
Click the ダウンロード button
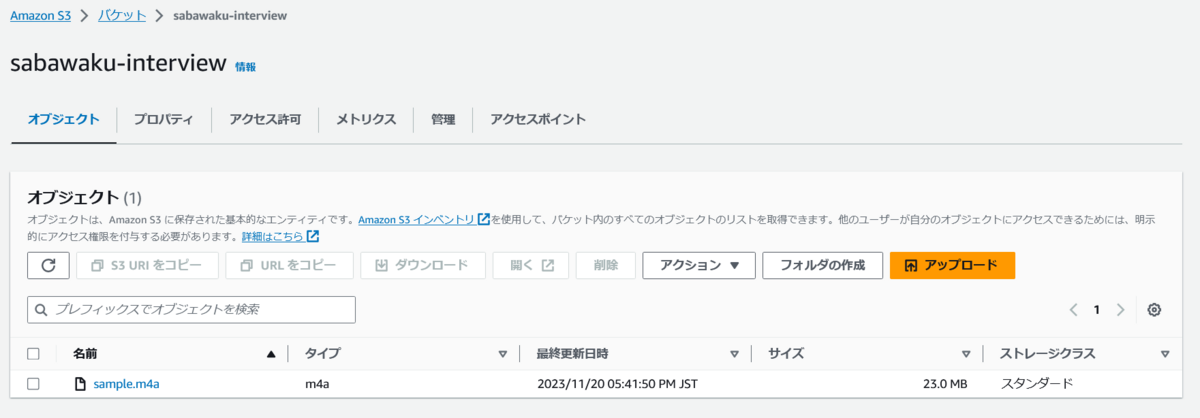click(422, 265)
